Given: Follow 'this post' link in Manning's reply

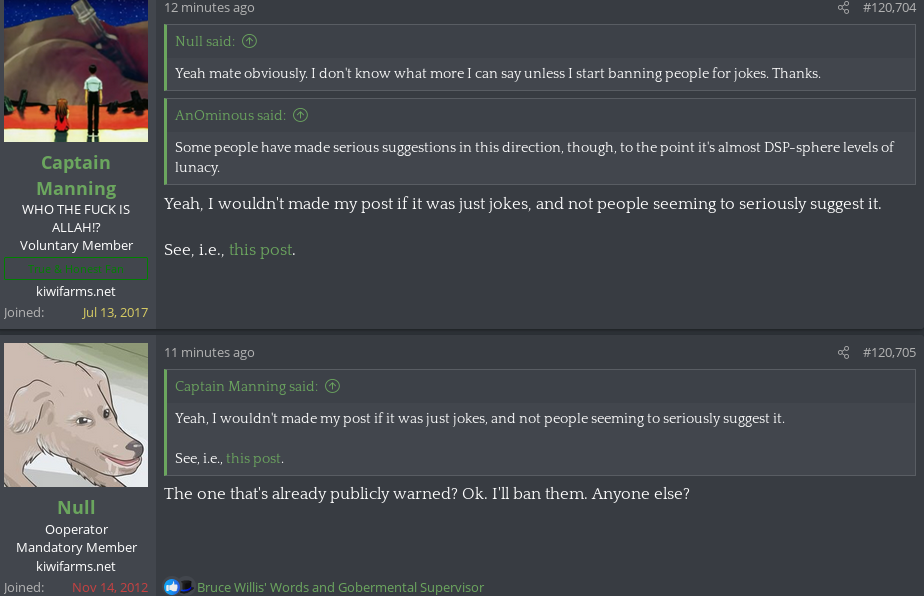Looking at the screenshot, I should pos(260,250).
